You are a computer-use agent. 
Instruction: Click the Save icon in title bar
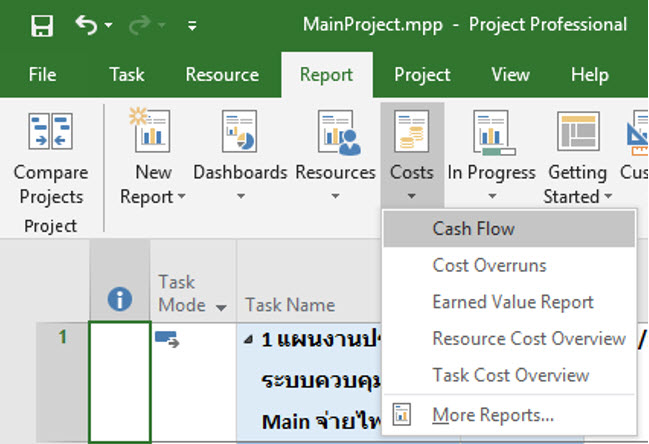(41, 25)
